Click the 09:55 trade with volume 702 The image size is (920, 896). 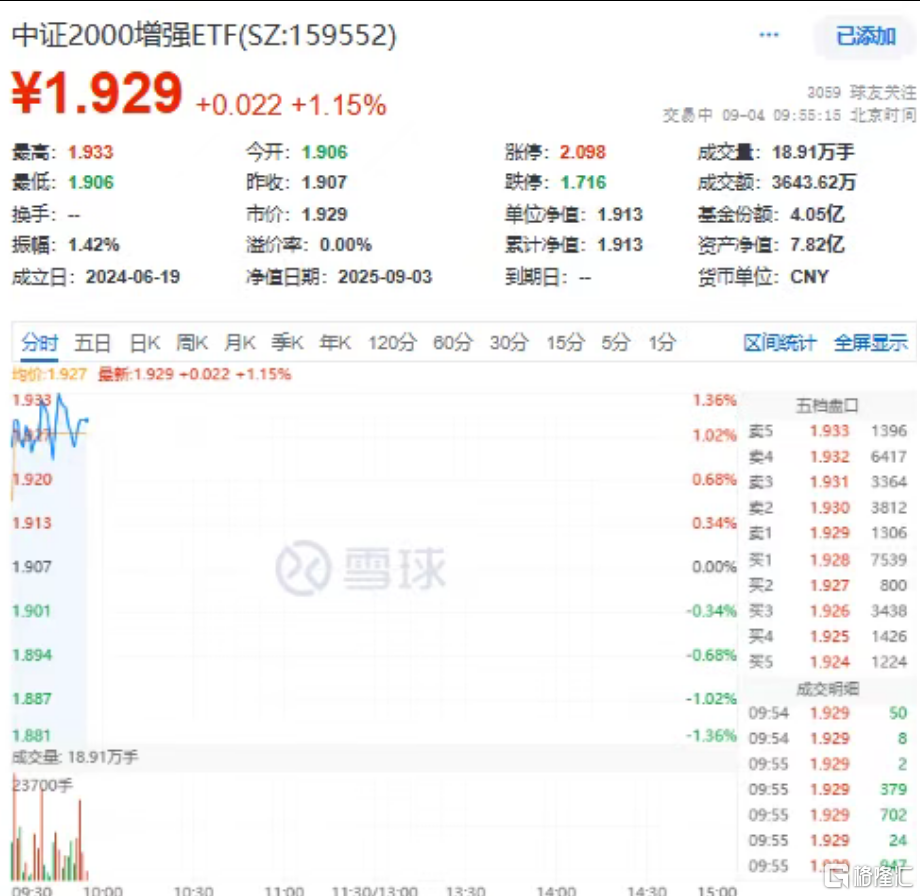[x=827, y=815]
